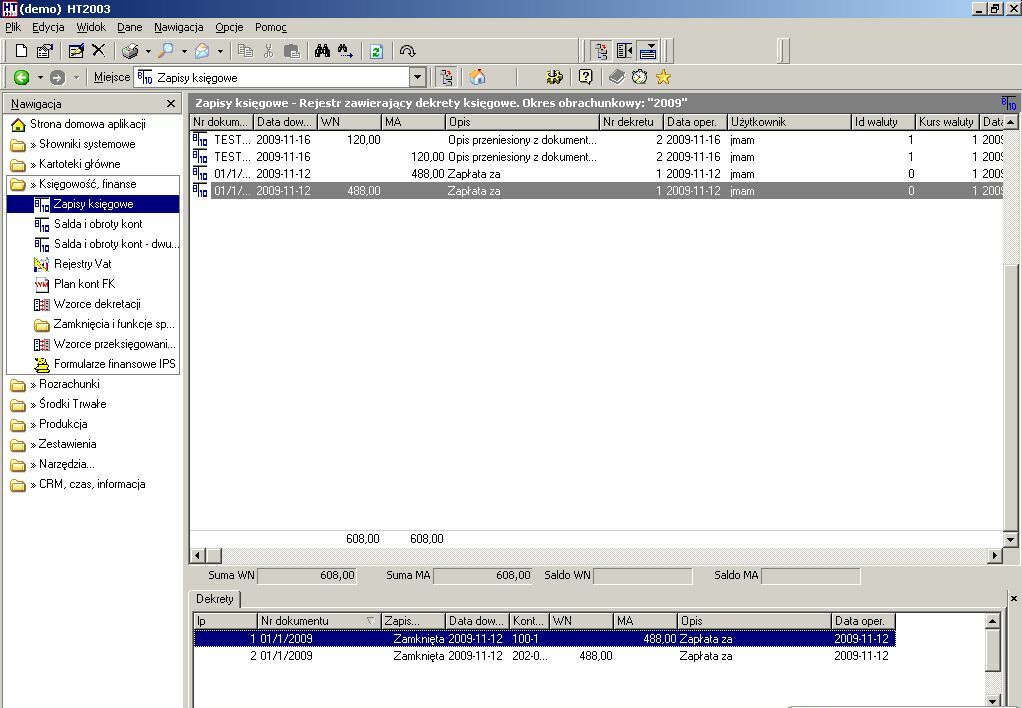Image resolution: width=1022 pixels, height=708 pixels.
Task: Select row 2 in Dekrety with konto 202-0
Action: pos(544,656)
